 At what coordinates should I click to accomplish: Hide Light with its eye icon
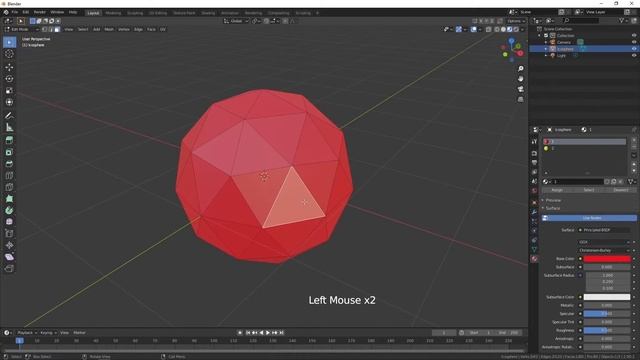click(634, 55)
